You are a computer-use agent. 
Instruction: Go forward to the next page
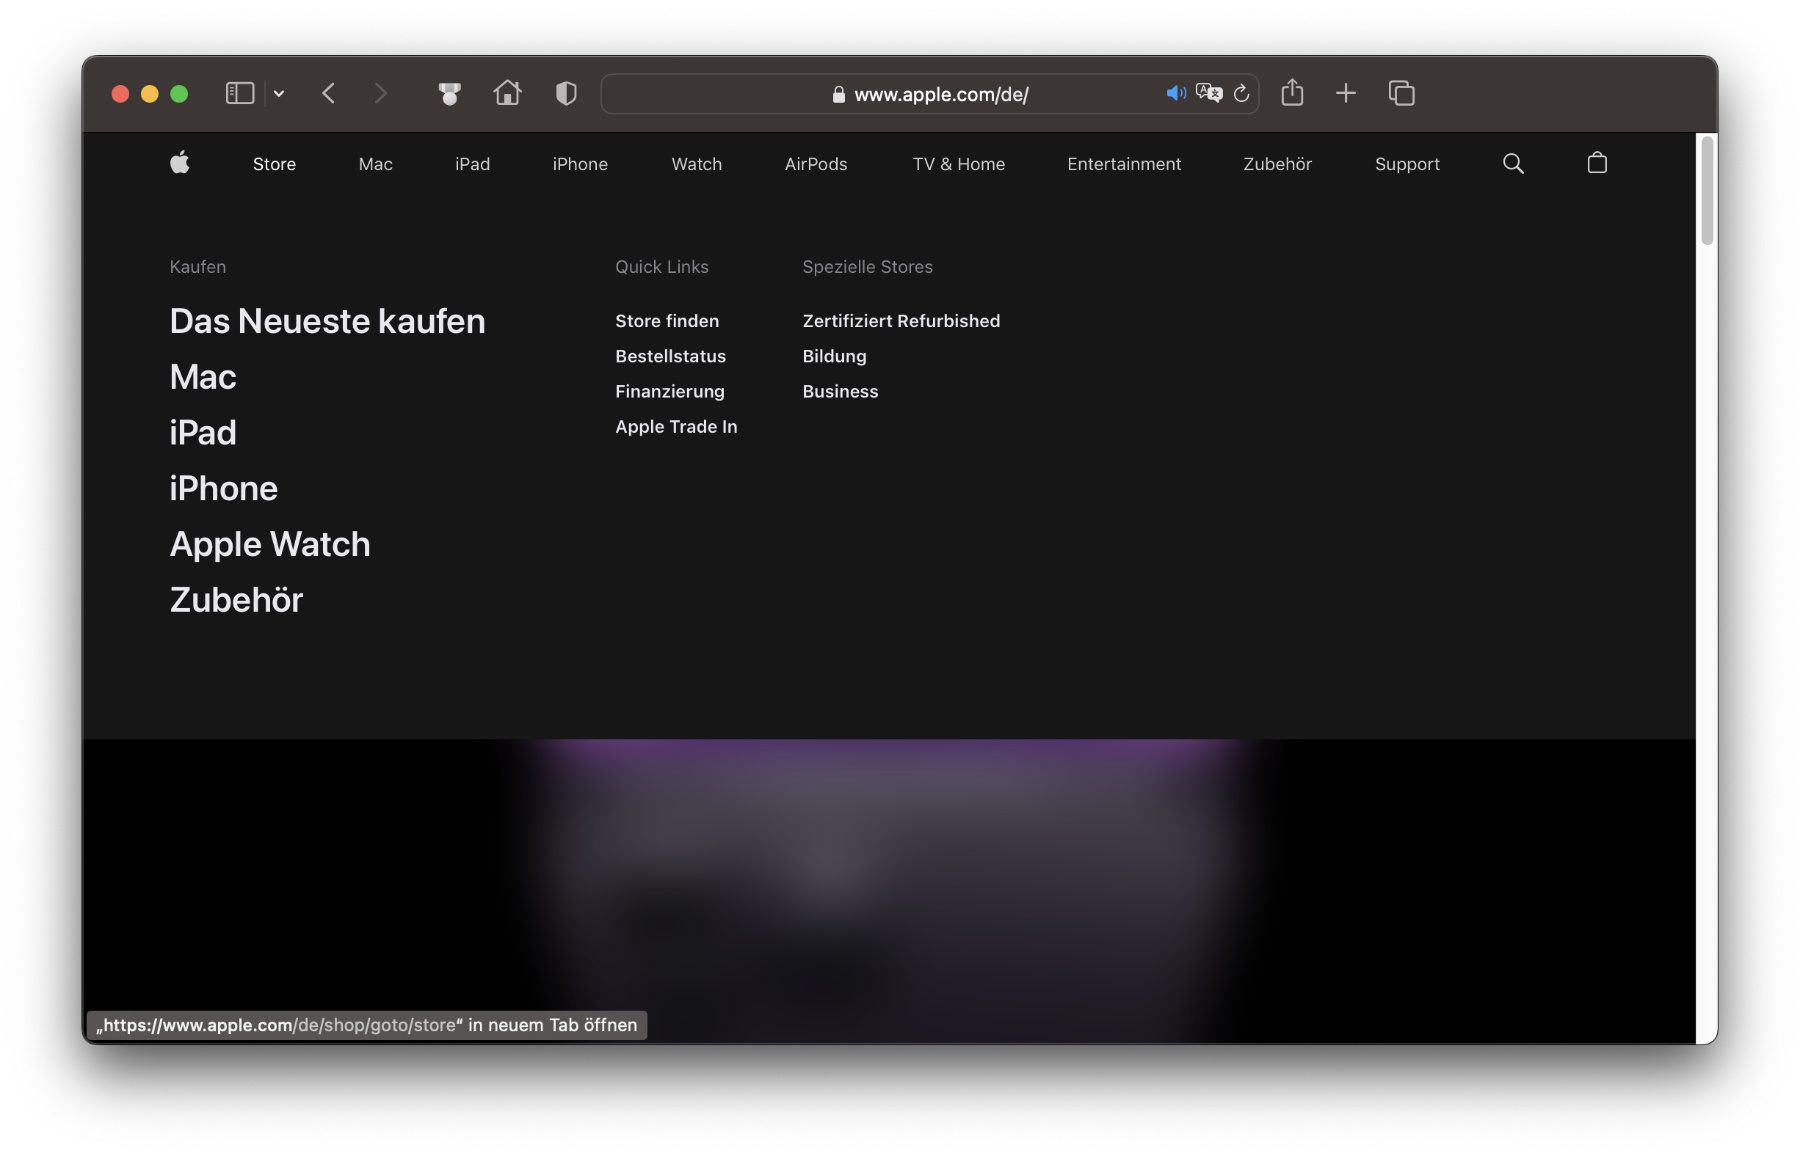pos(380,93)
